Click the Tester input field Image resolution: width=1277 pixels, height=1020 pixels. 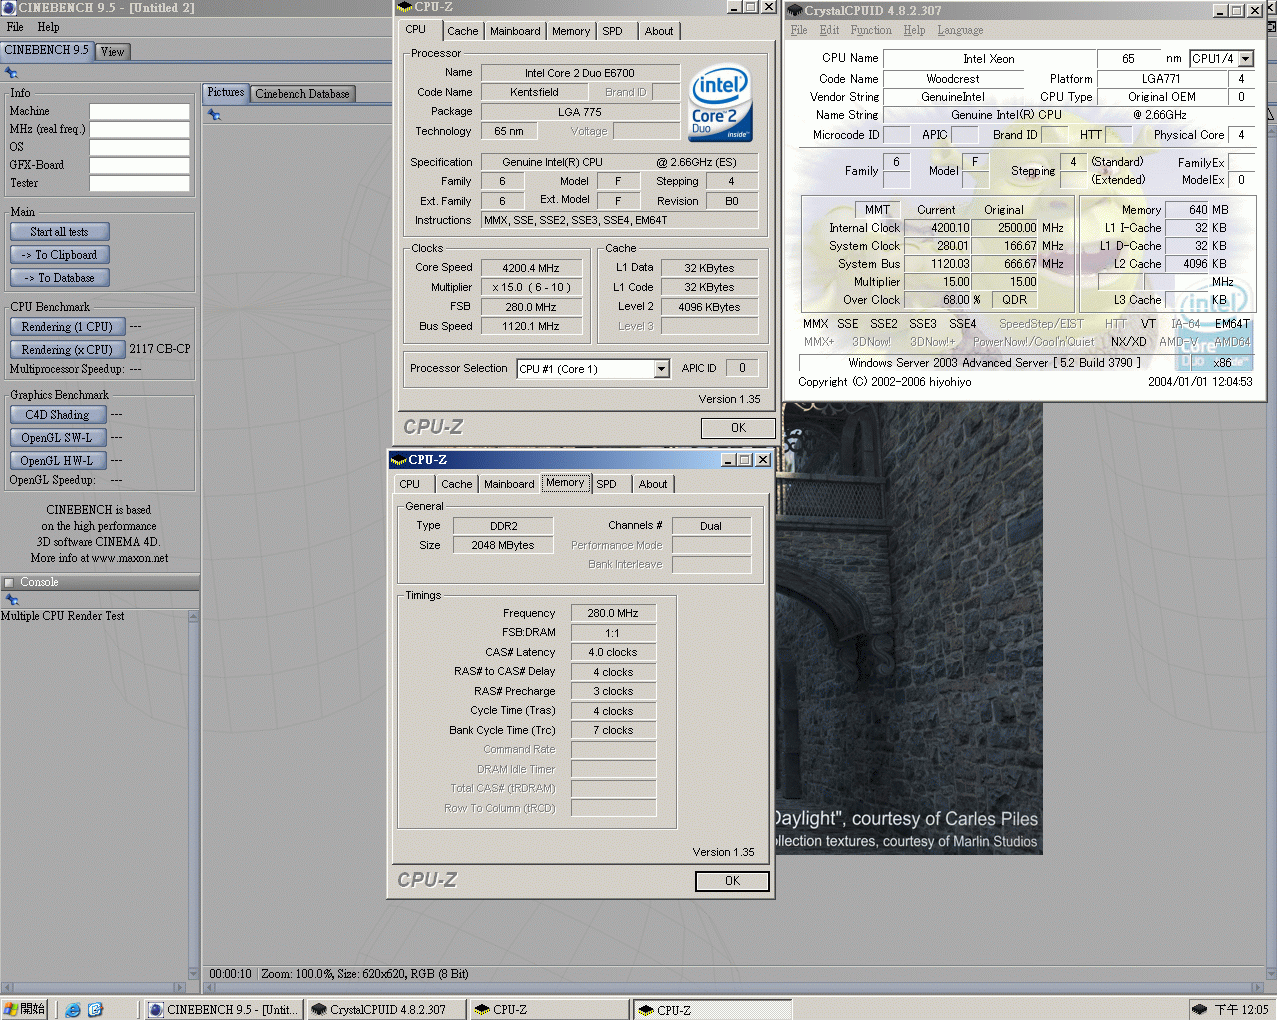[139, 183]
